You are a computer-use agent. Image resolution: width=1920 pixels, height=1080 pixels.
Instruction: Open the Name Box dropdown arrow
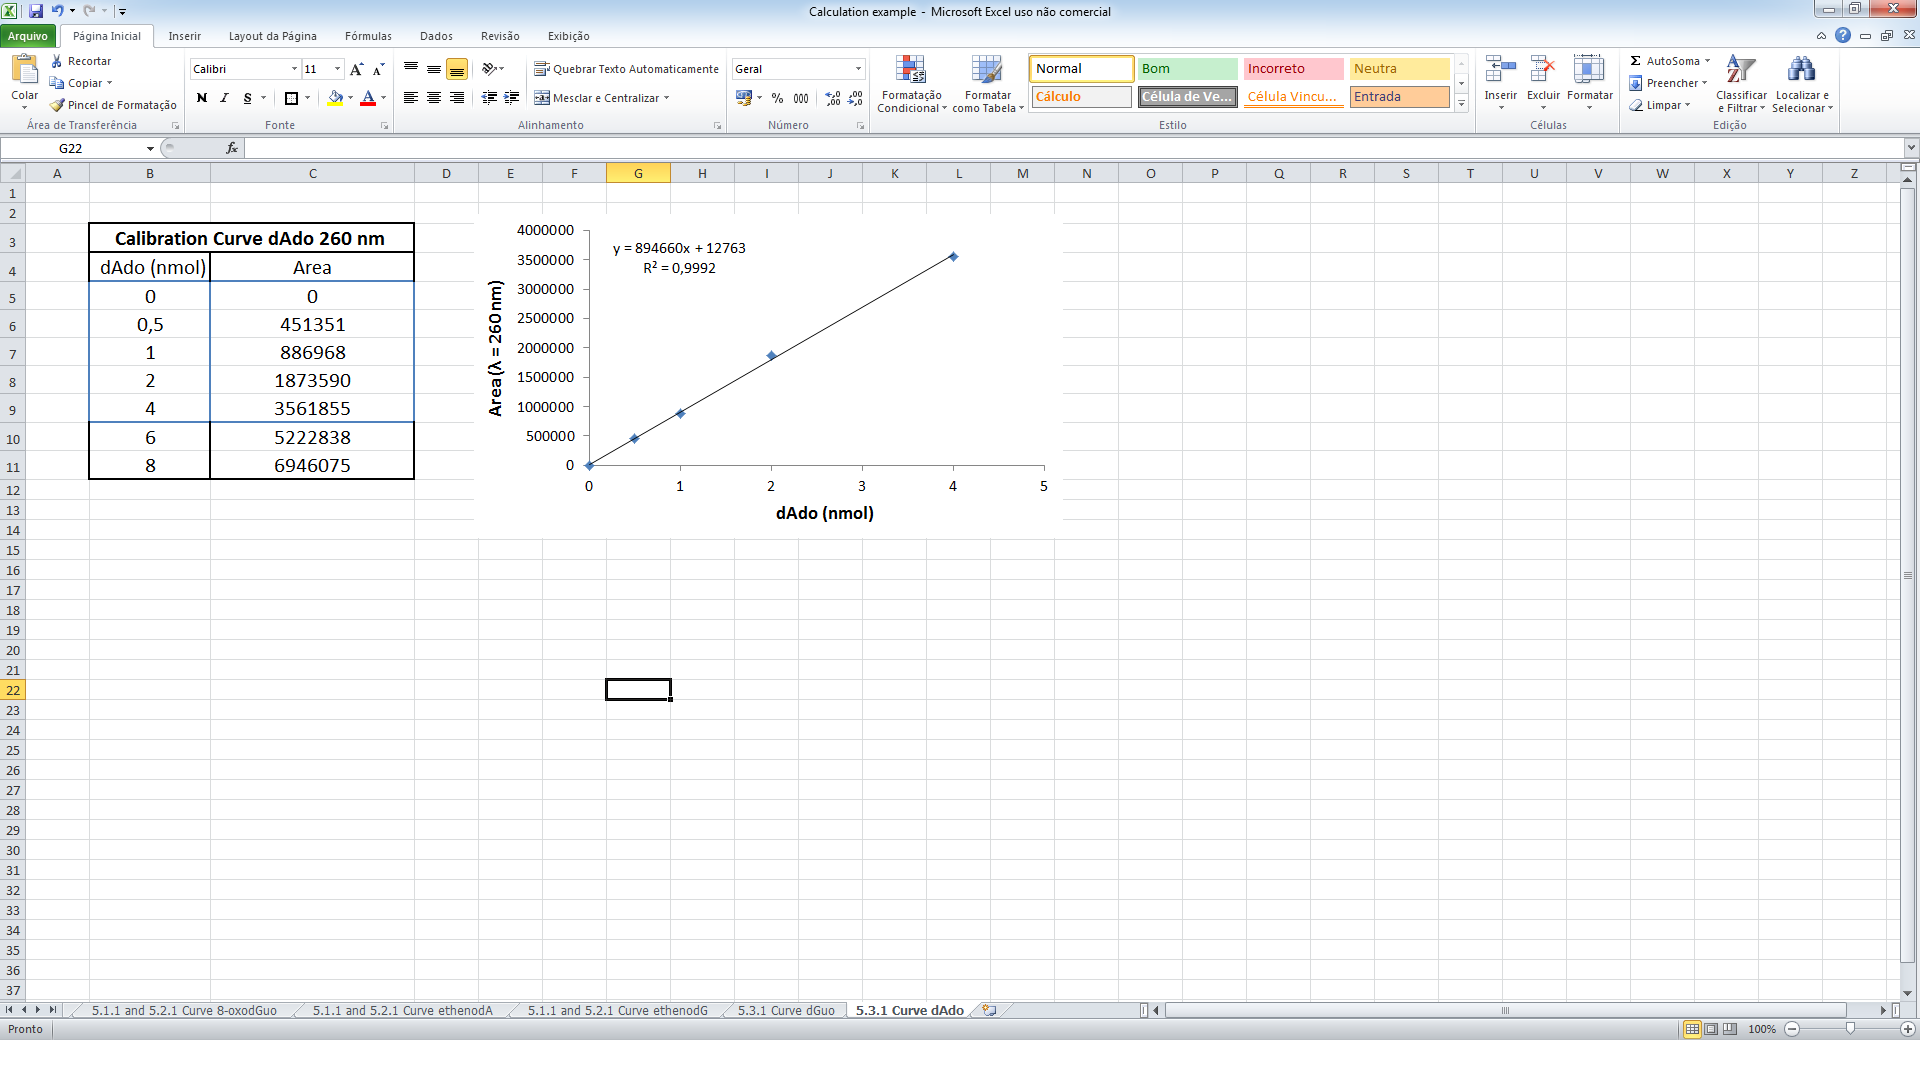(150, 148)
